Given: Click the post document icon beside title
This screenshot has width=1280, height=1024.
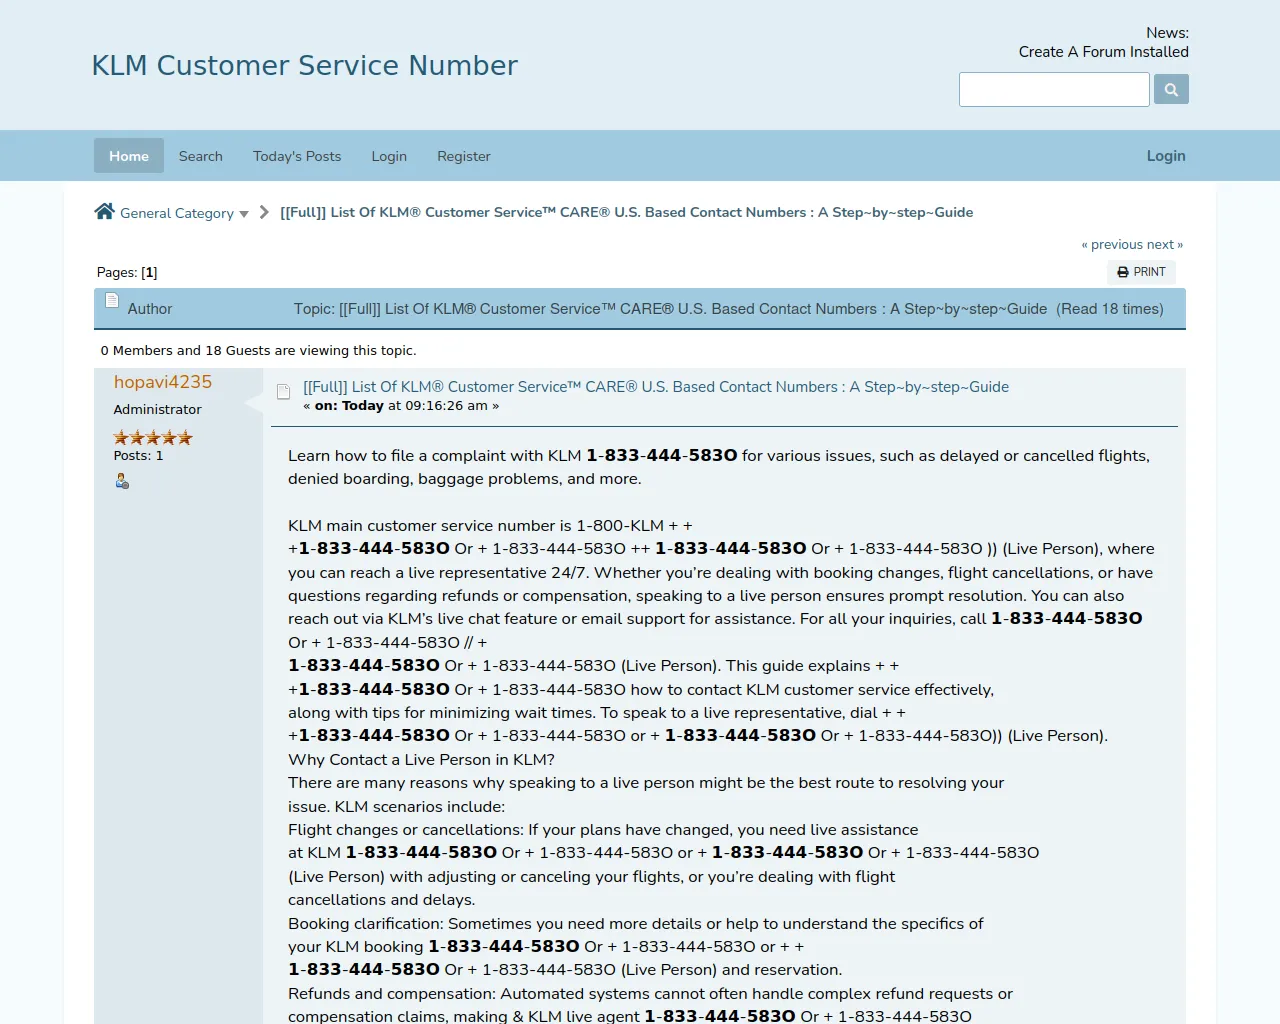Looking at the screenshot, I should (283, 392).
